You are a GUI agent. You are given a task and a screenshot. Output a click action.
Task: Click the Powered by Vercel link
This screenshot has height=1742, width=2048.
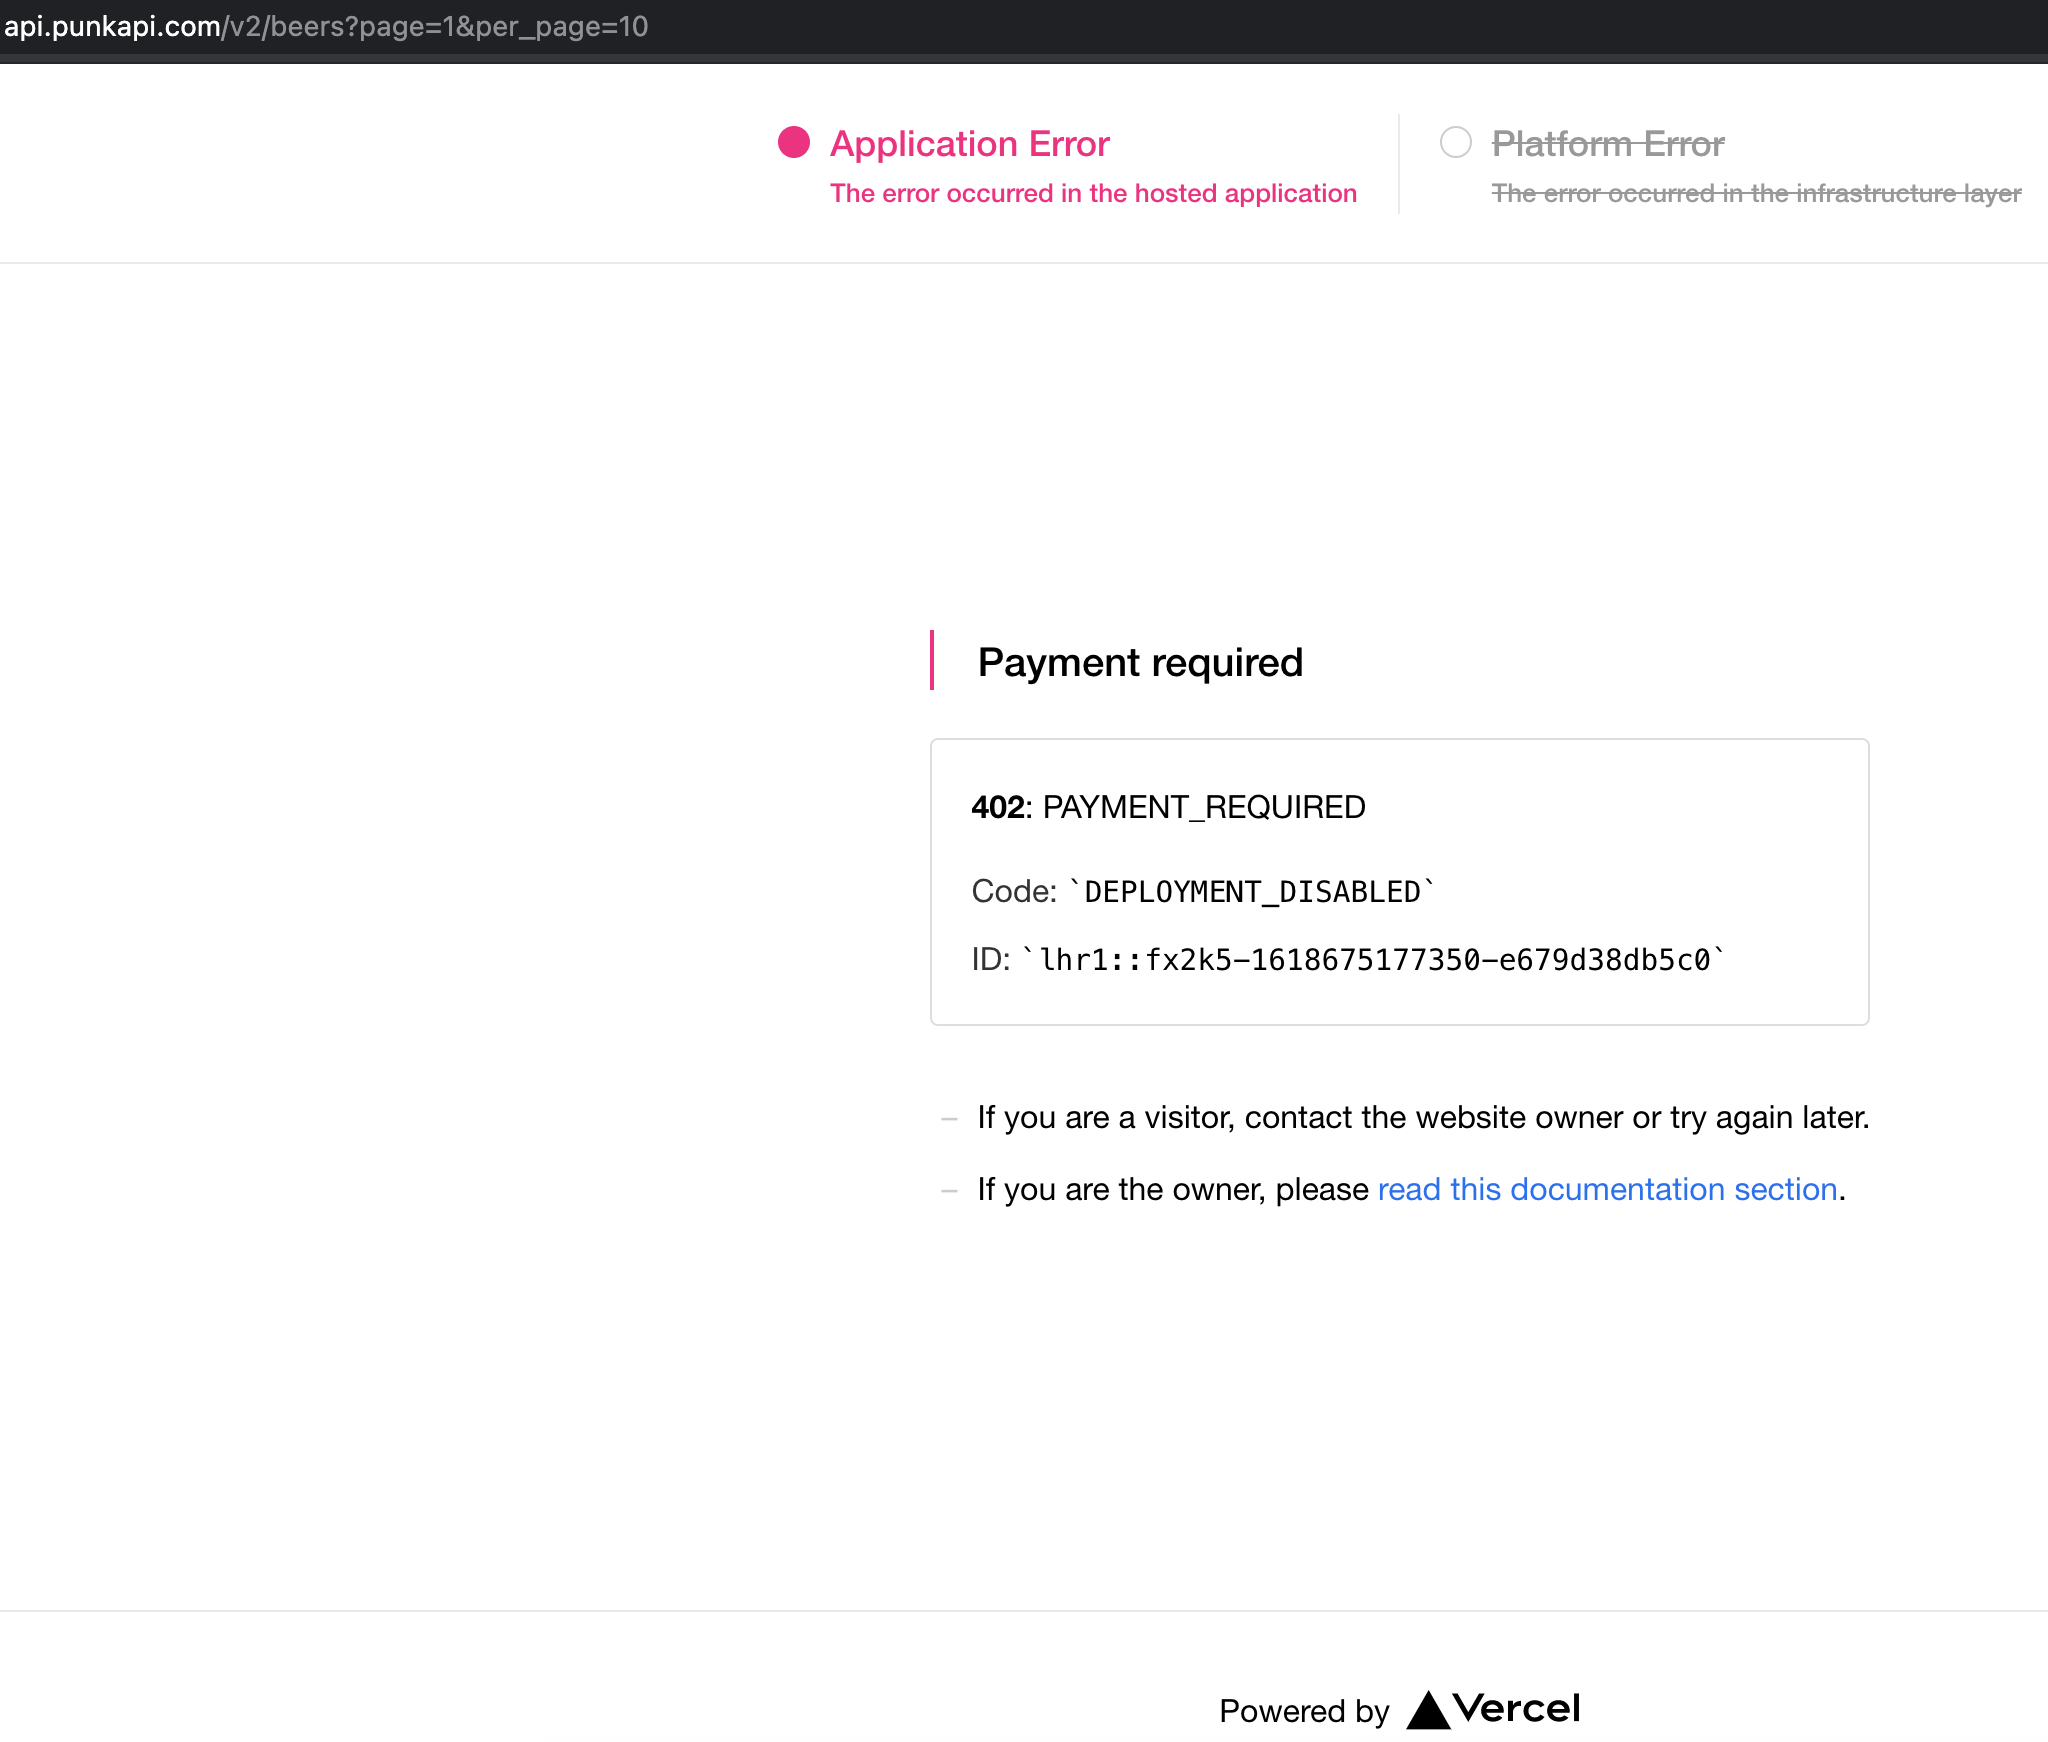tap(1398, 1710)
